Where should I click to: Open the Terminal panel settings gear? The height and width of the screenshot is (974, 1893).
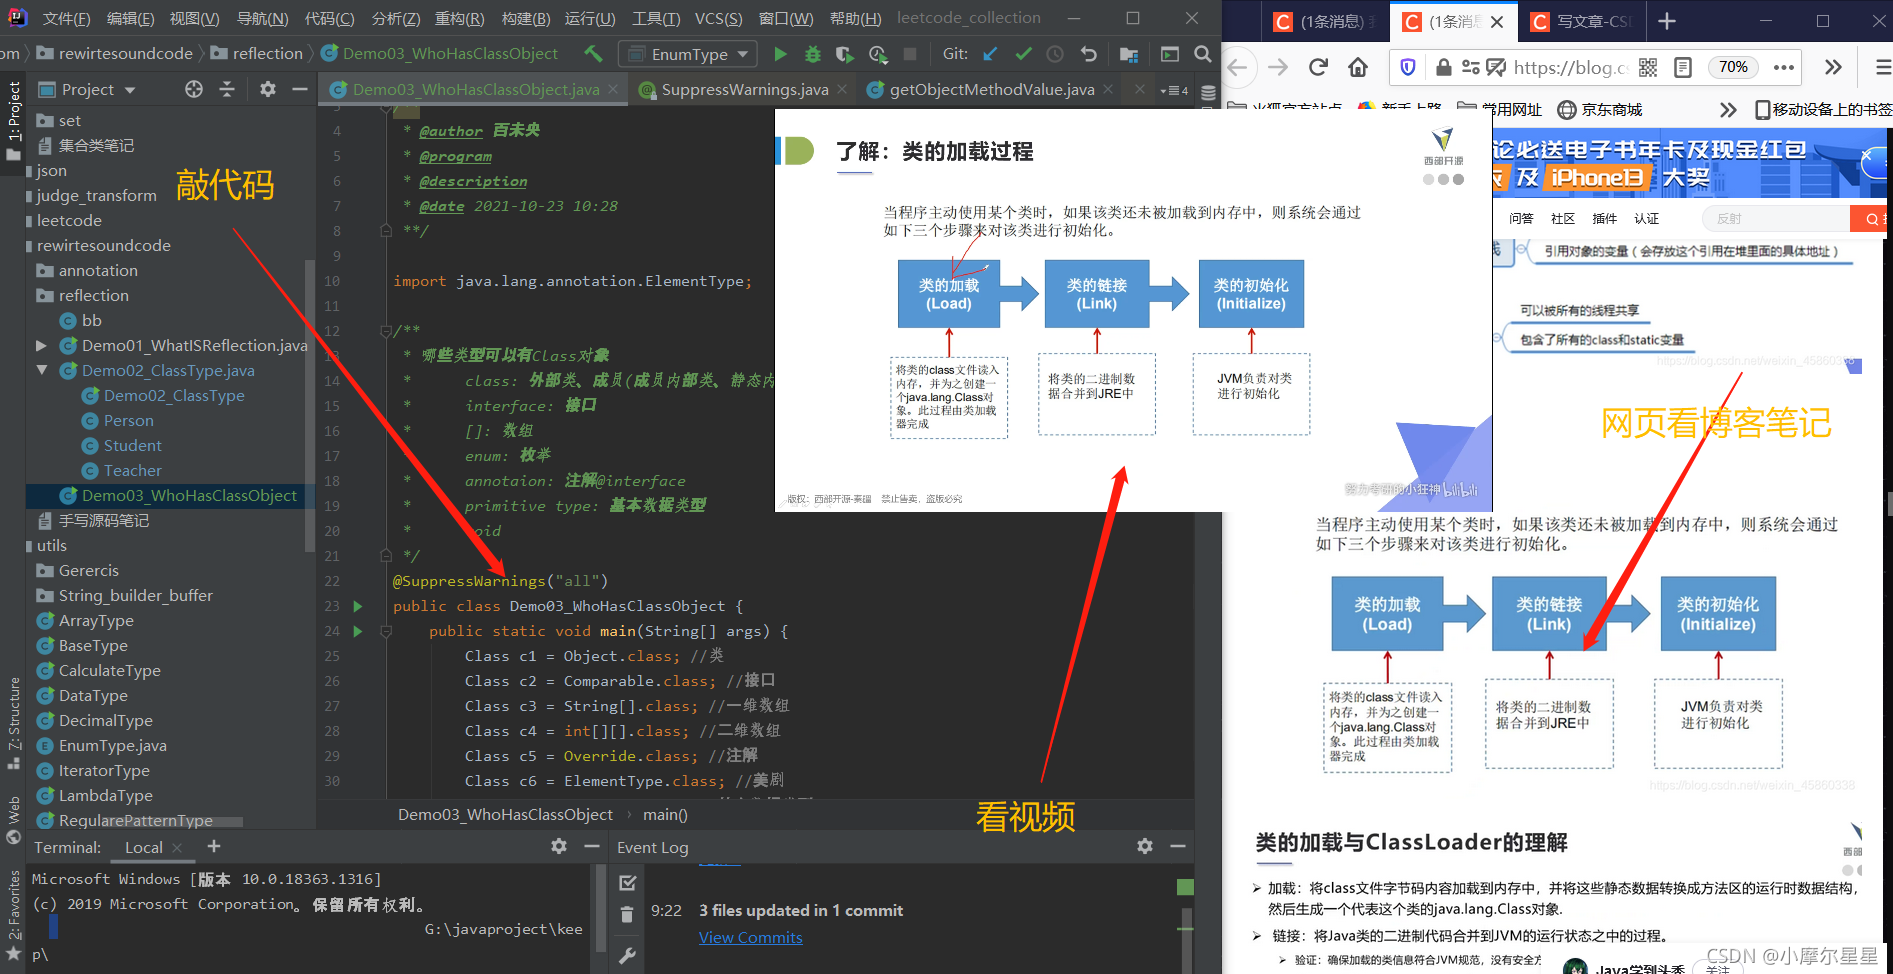pos(559,846)
